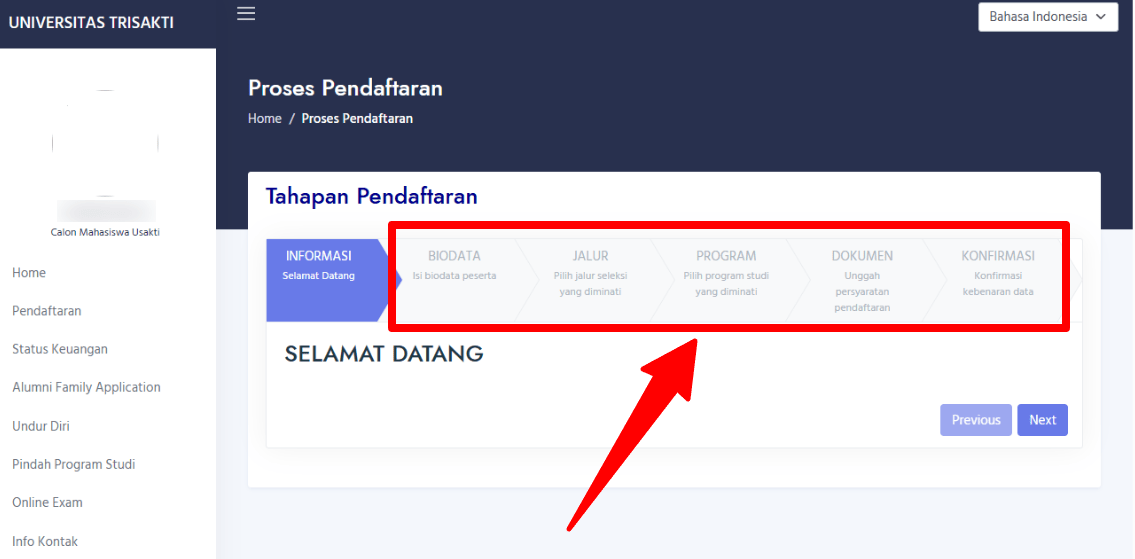Viewport: 1135px width, 559px height.
Task: Open Info Kontak in sidebar
Action: click(45, 541)
